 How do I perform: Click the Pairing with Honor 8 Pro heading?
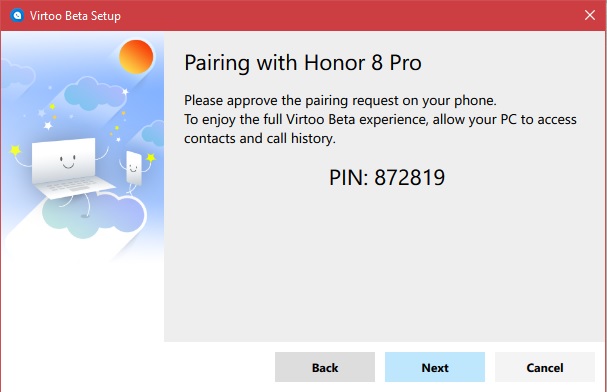point(303,63)
